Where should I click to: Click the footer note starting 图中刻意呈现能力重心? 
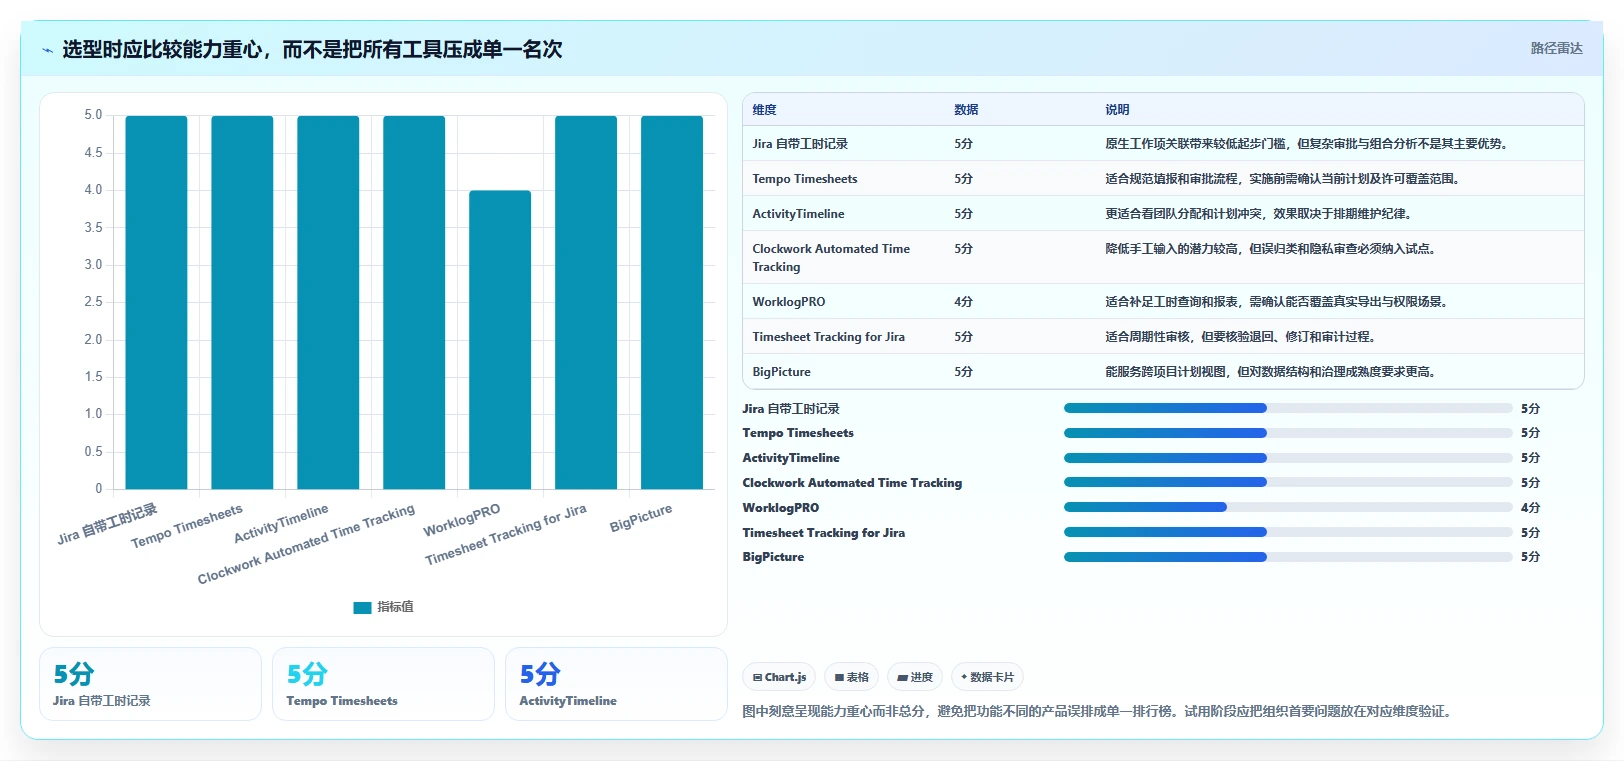(1096, 711)
